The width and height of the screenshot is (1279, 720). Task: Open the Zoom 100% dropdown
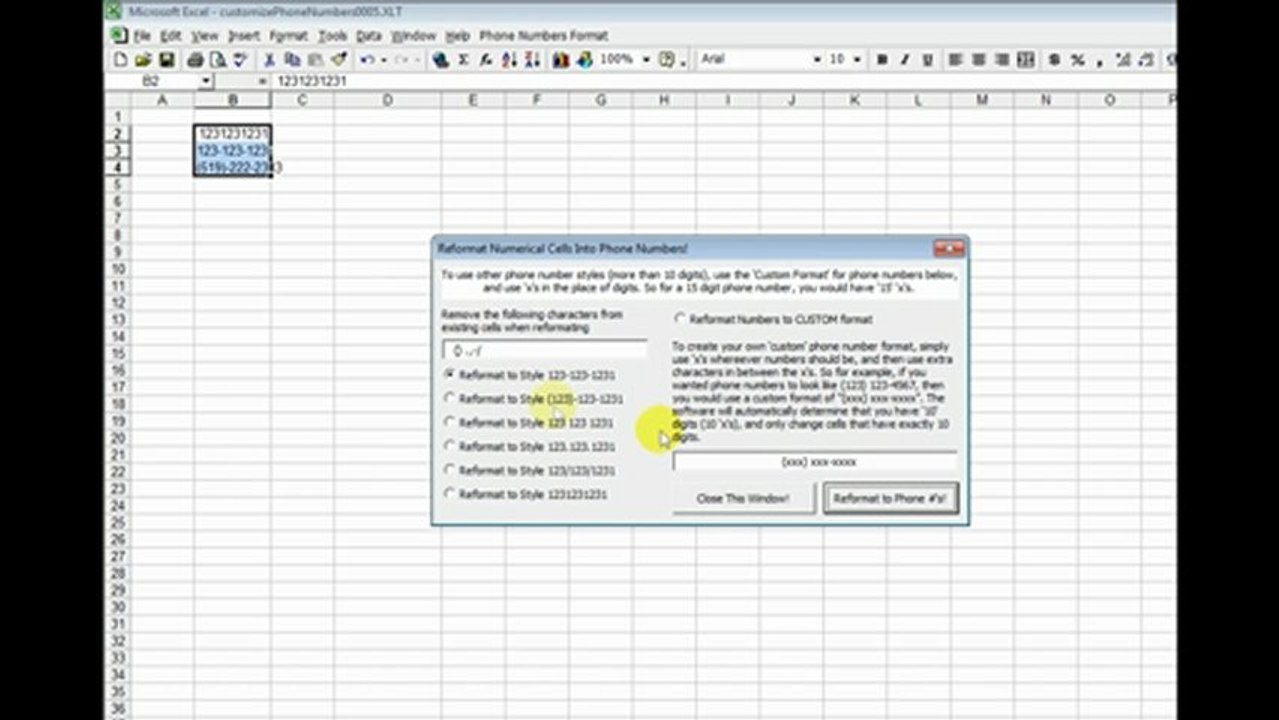click(646, 60)
